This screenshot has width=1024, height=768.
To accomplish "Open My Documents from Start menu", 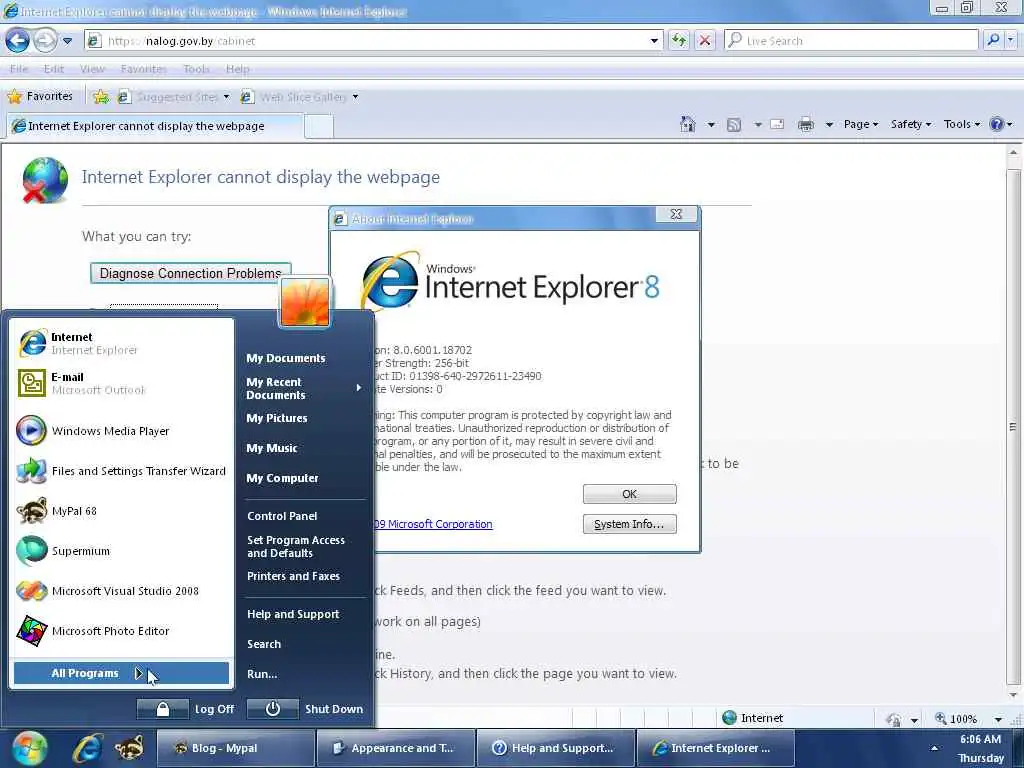I will (285, 358).
